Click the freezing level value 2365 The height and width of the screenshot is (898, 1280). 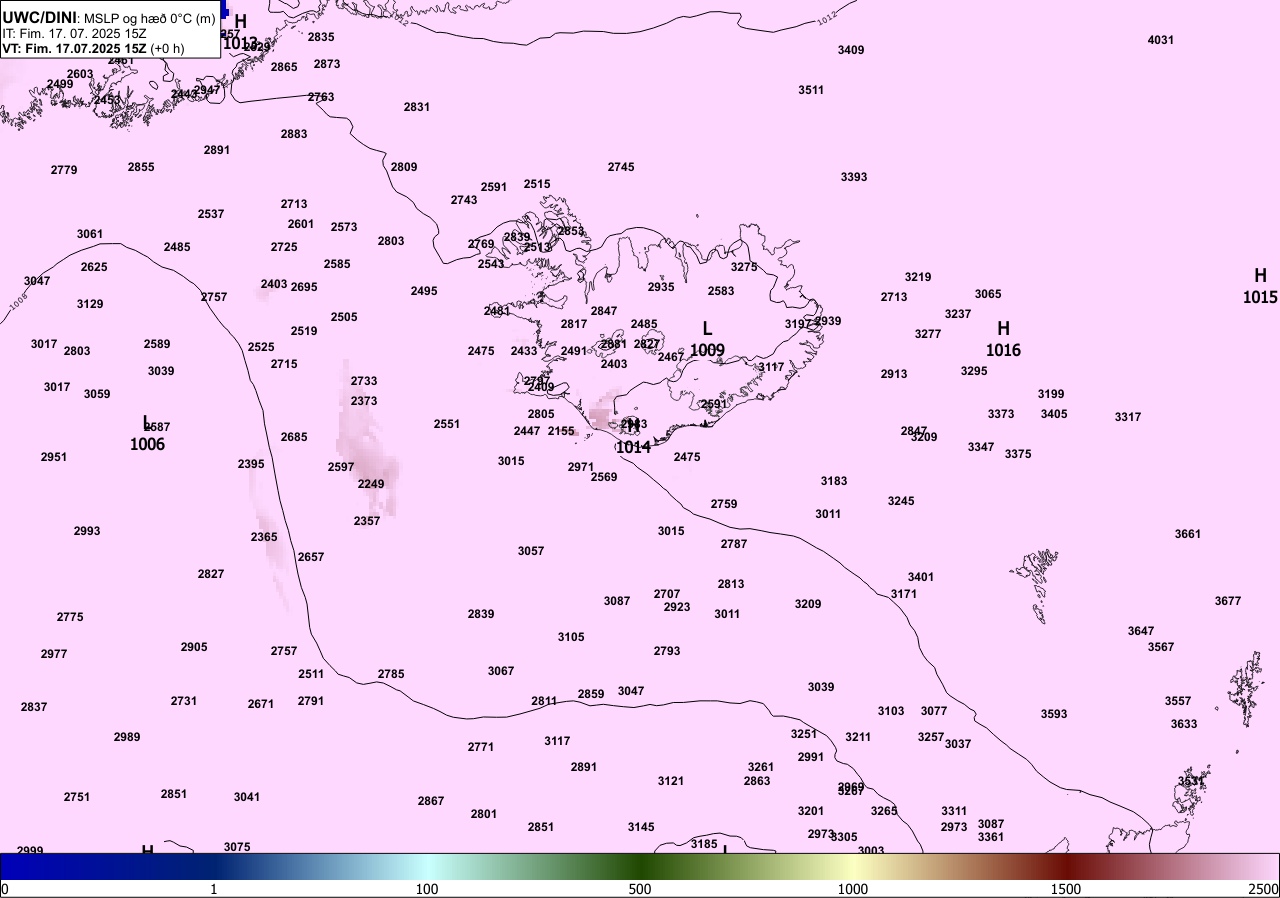pos(264,537)
